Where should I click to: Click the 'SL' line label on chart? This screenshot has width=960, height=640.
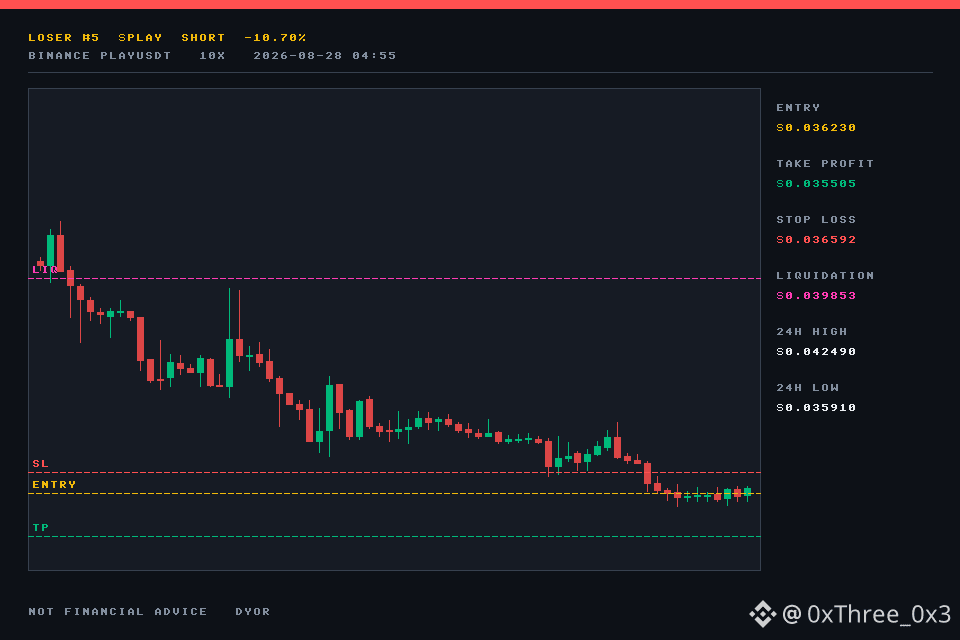(40, 464)
